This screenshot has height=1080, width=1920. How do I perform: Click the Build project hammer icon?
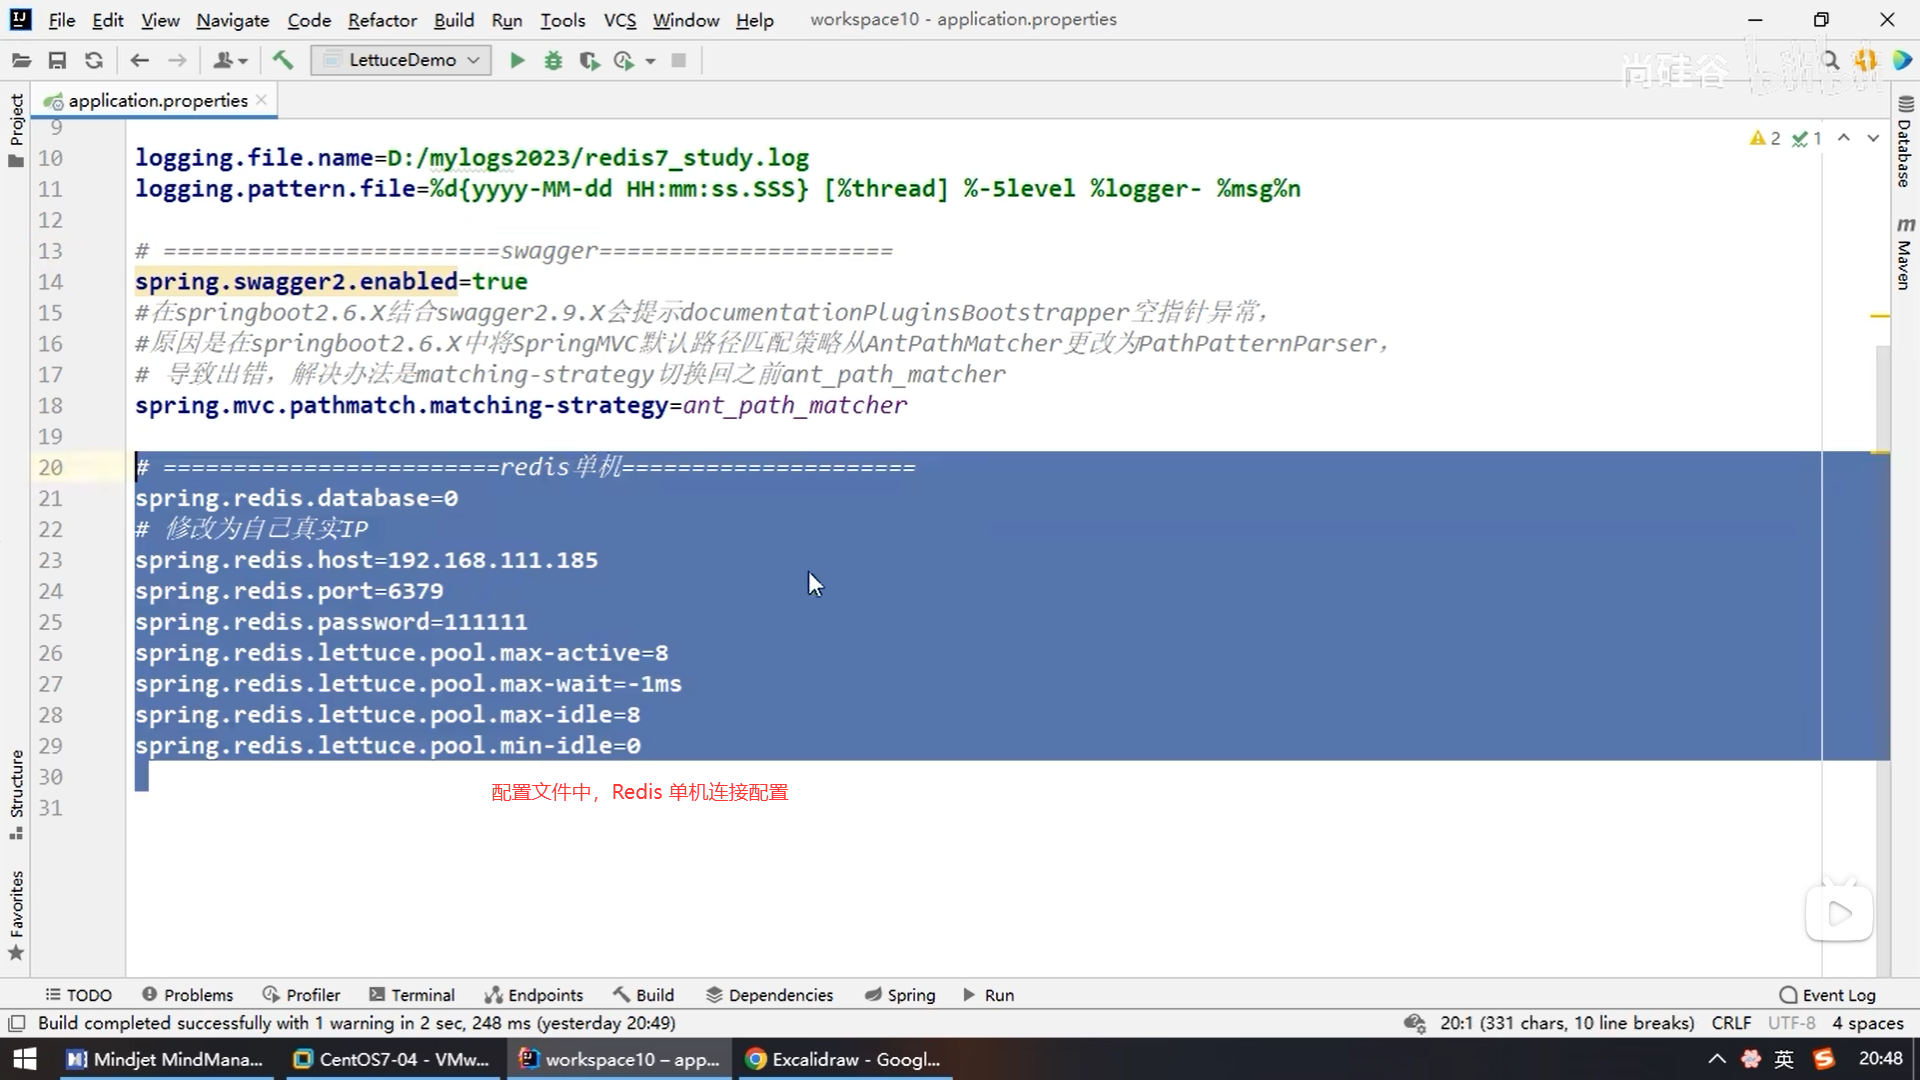click(283, 60)
